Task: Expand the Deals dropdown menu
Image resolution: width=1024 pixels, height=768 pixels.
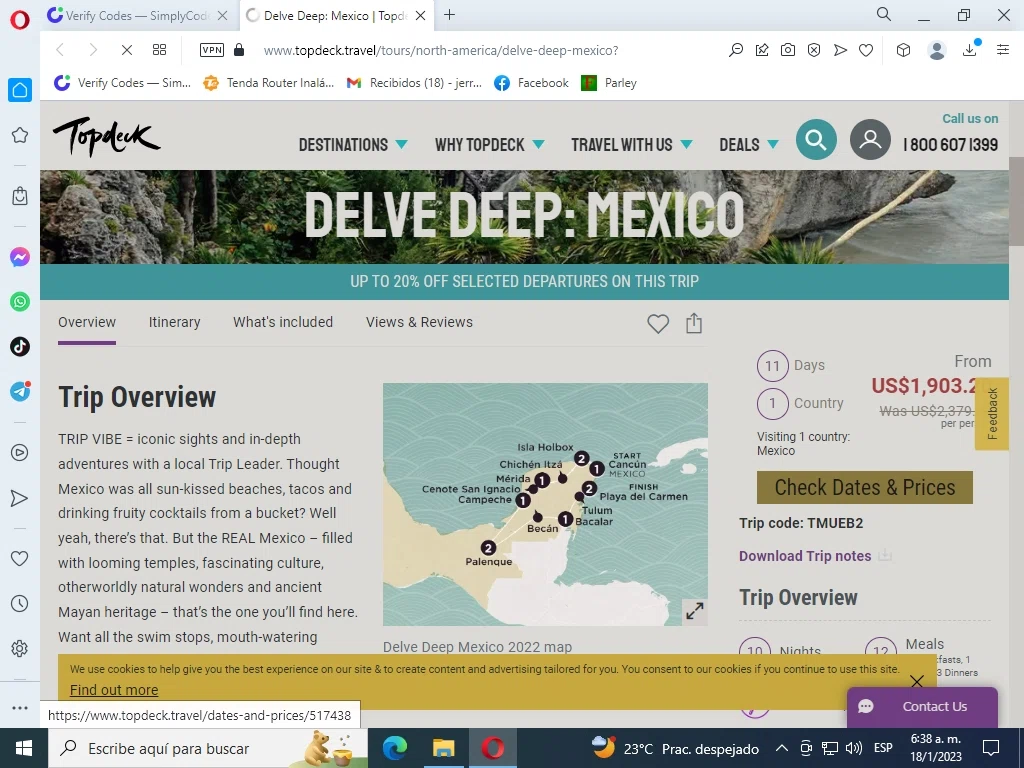Action: (x=748, y=145)
